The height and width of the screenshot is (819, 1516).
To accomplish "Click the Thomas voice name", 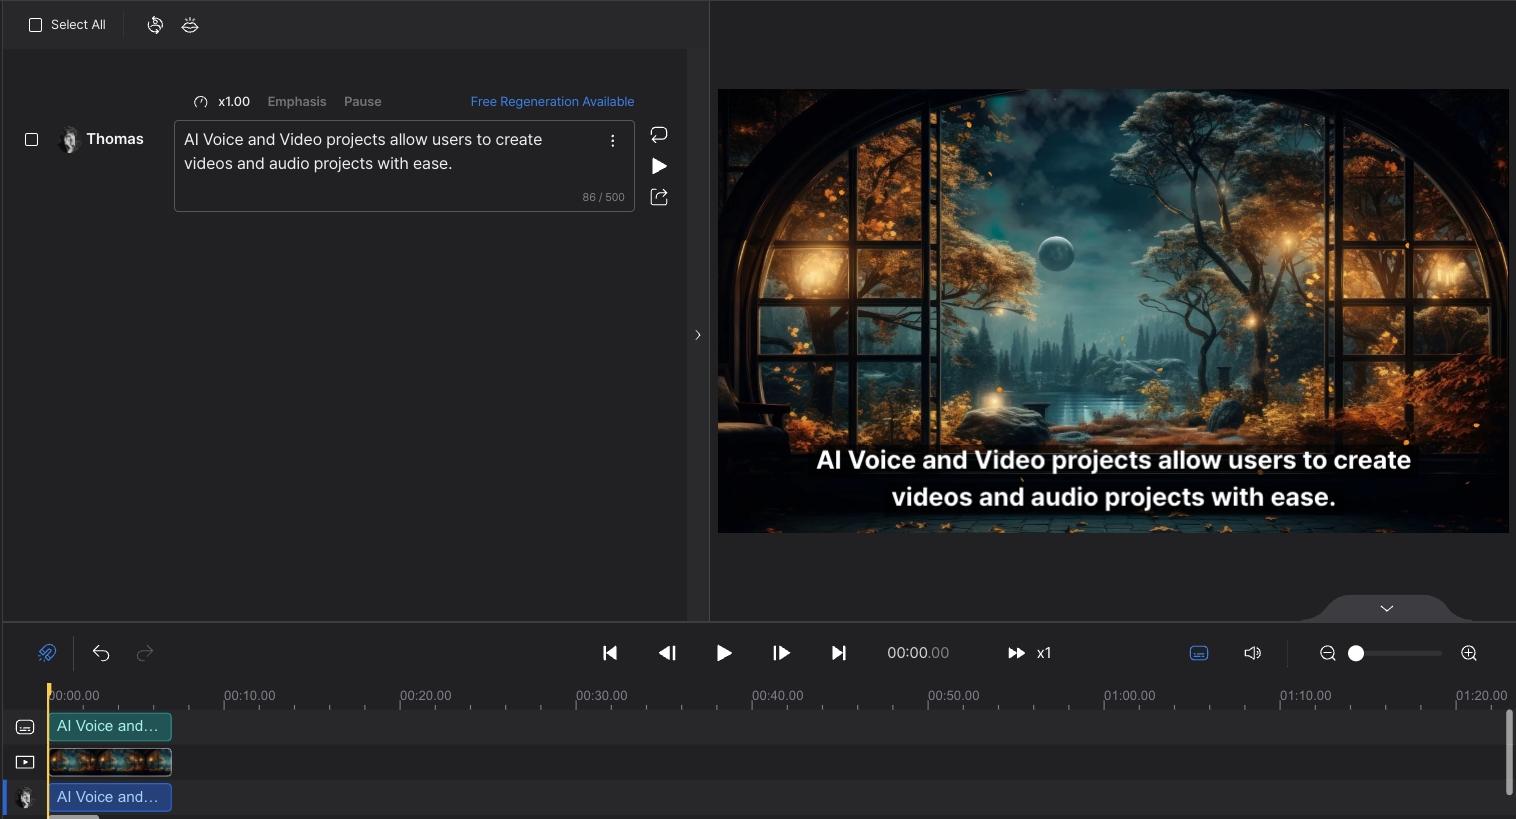I will [x=115, y=139].
